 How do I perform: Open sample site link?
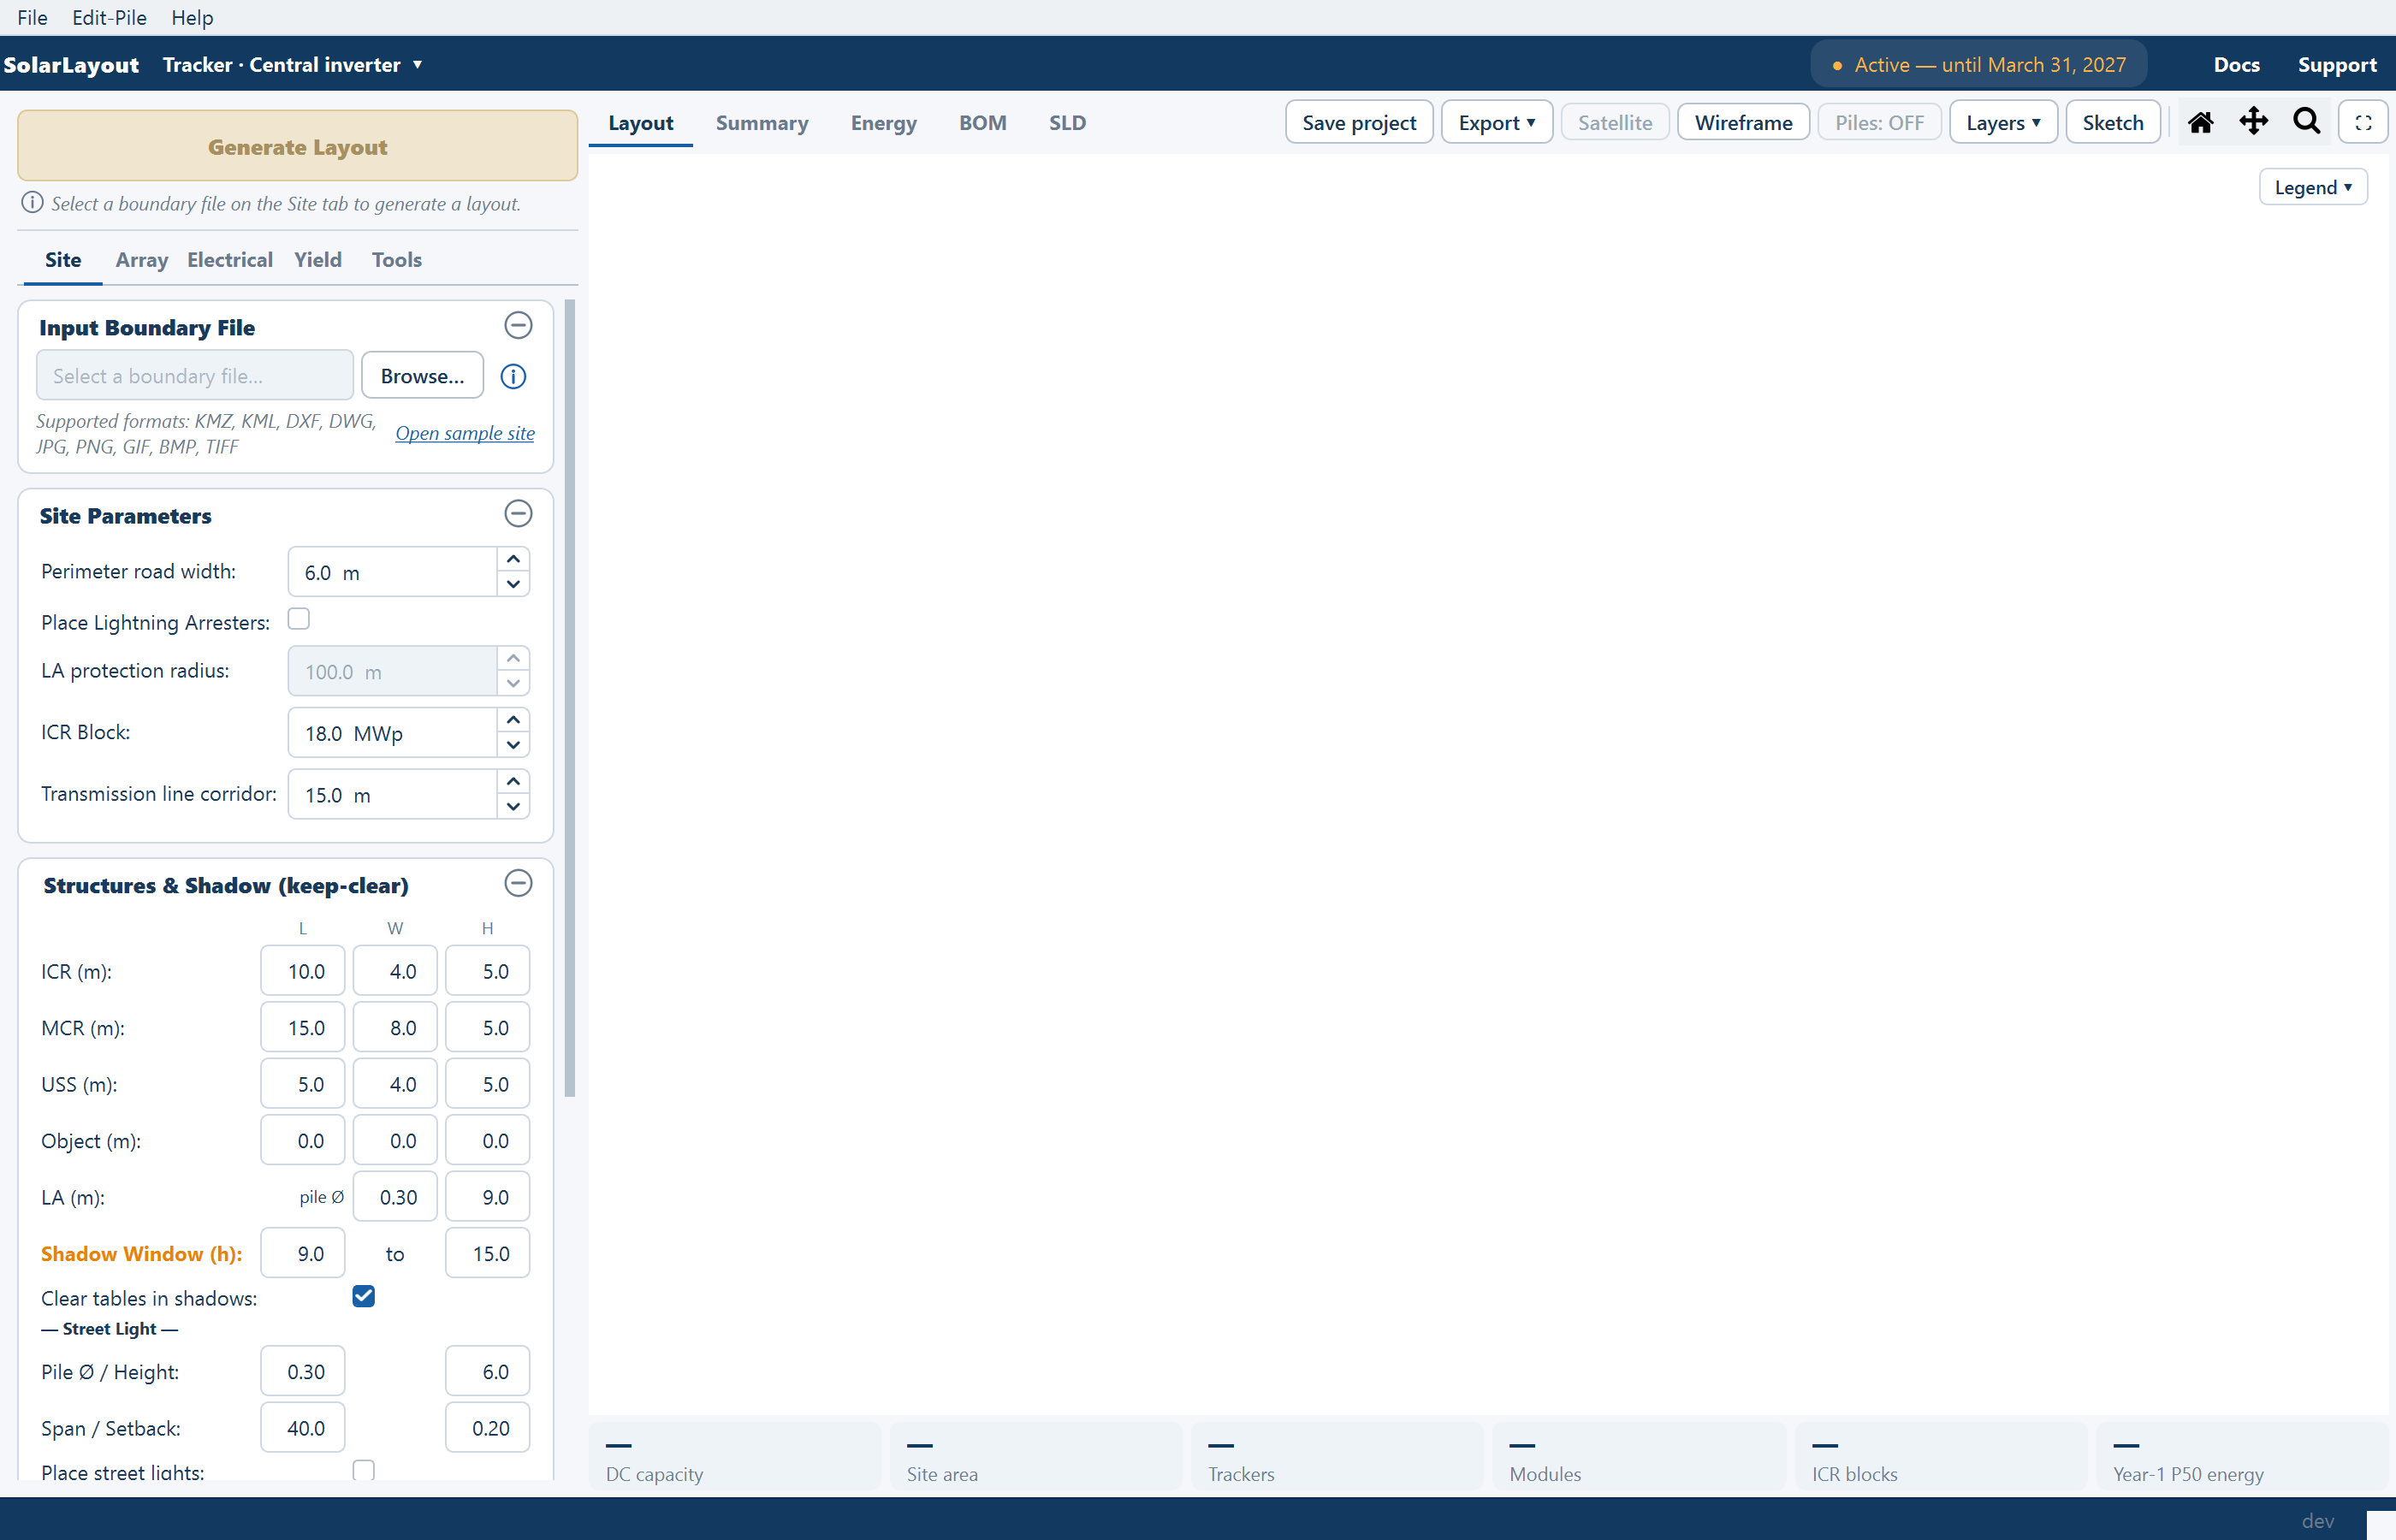(464, 433)
